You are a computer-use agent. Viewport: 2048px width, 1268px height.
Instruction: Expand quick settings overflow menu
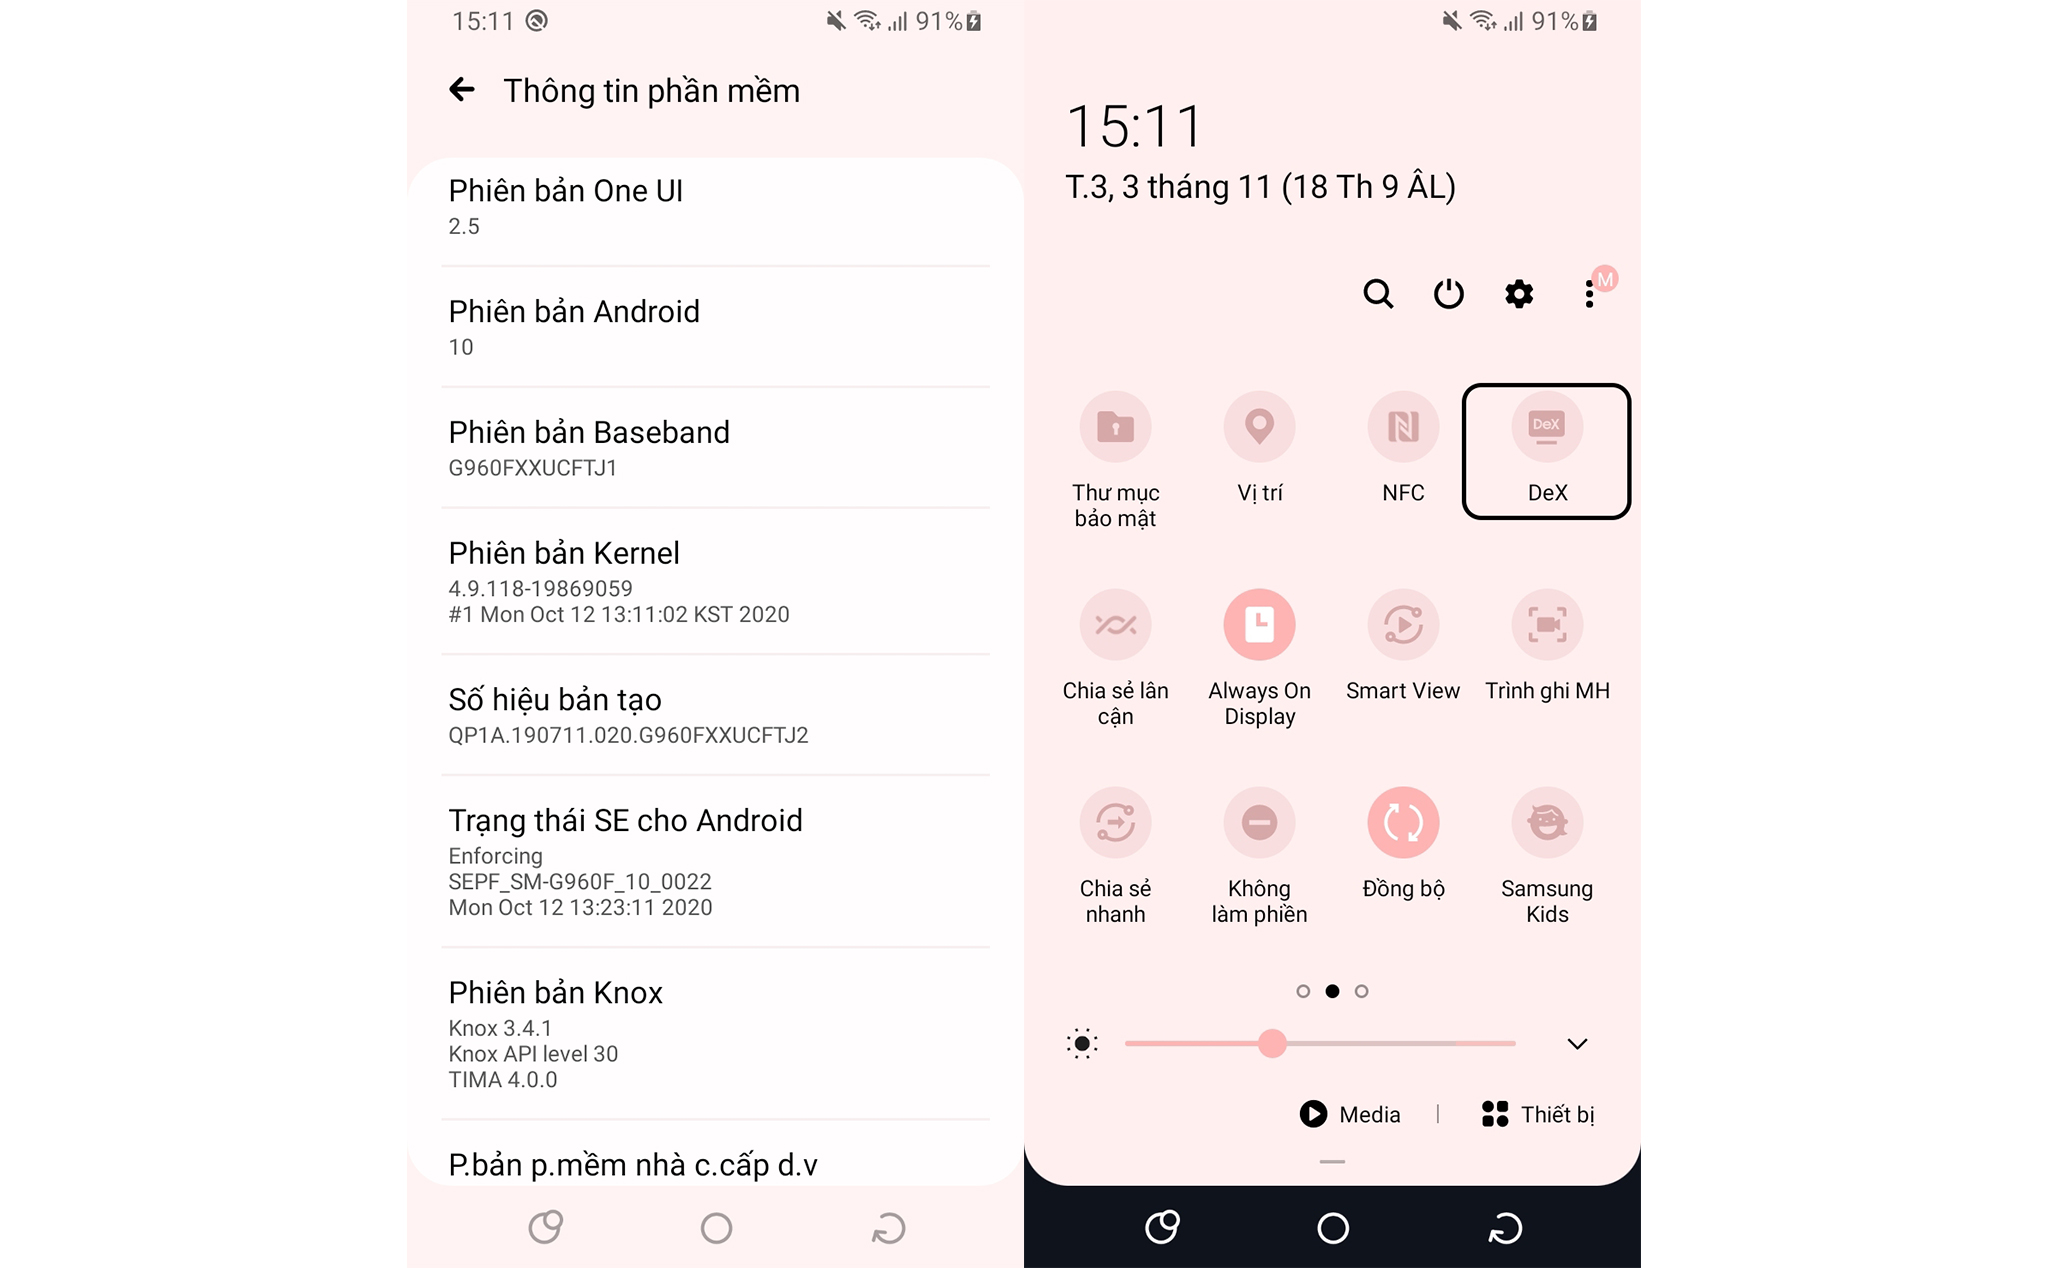click(x=1587, y=291)
